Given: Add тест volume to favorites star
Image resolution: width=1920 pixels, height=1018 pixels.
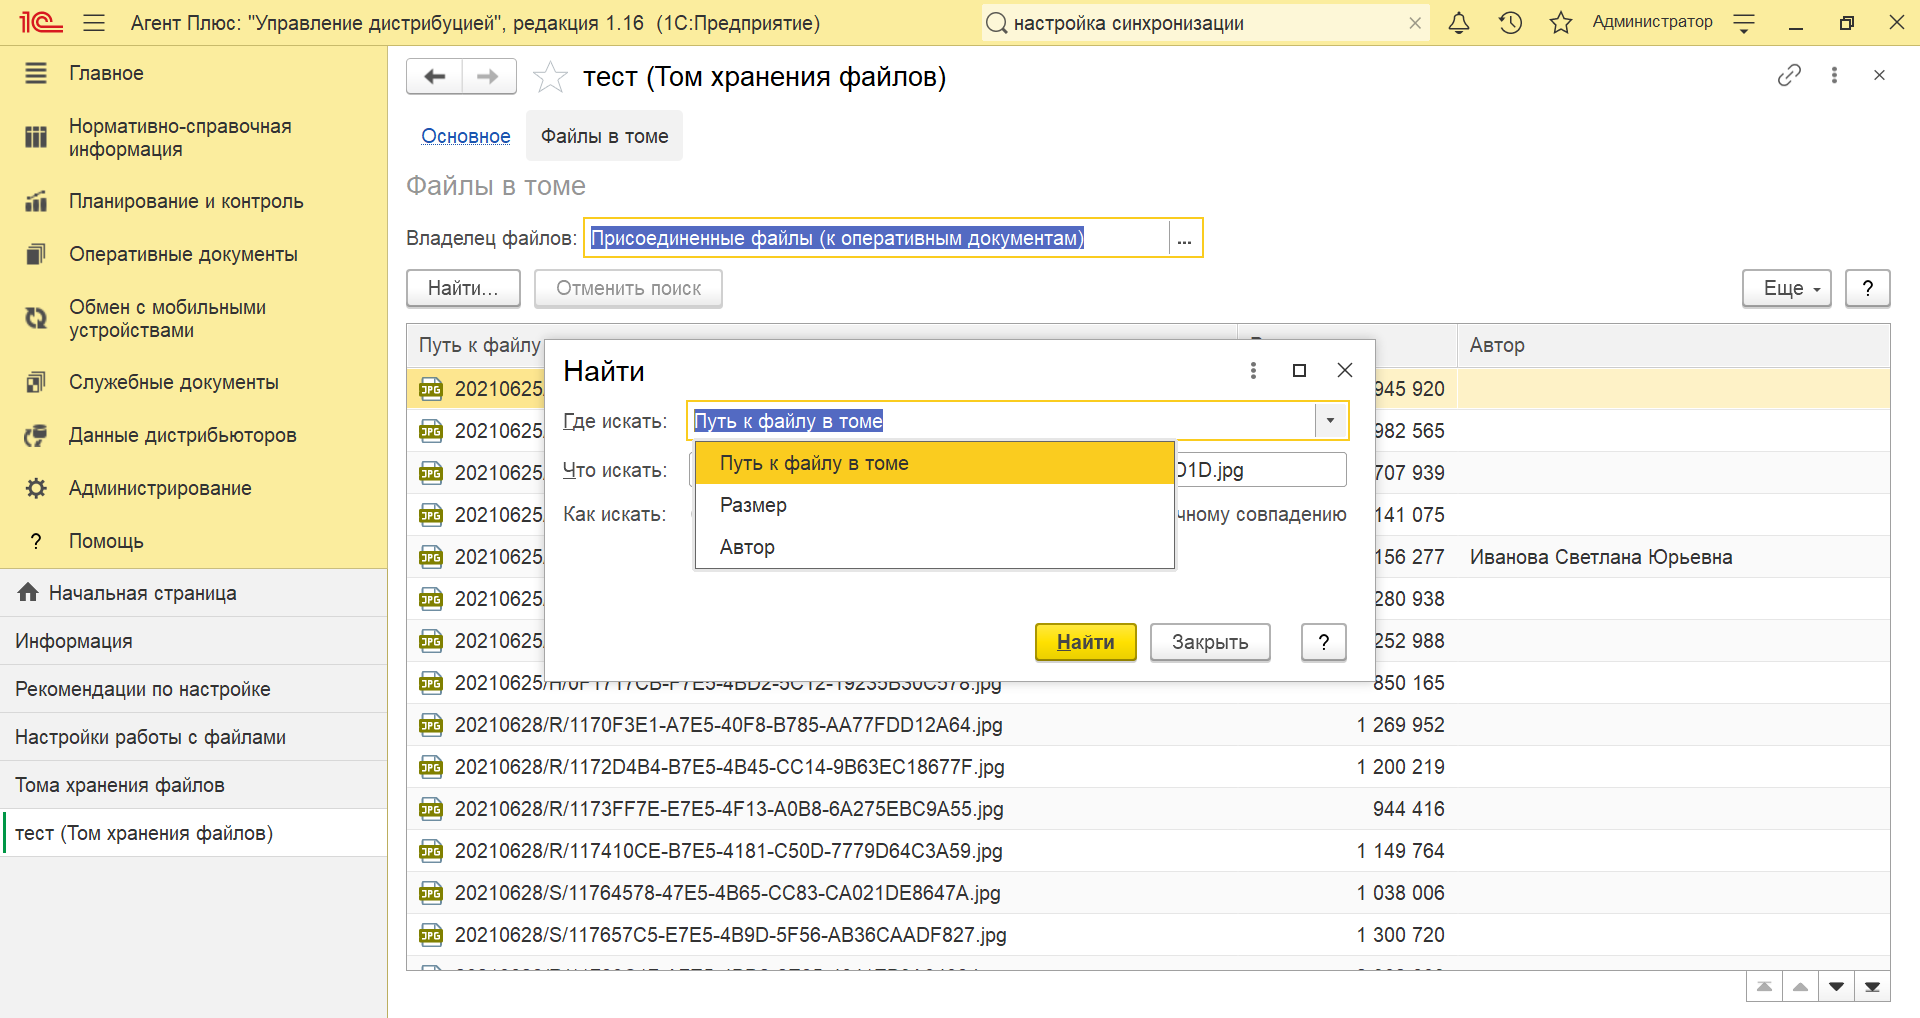Looking at the screenshot, I should tap(550, 77).
